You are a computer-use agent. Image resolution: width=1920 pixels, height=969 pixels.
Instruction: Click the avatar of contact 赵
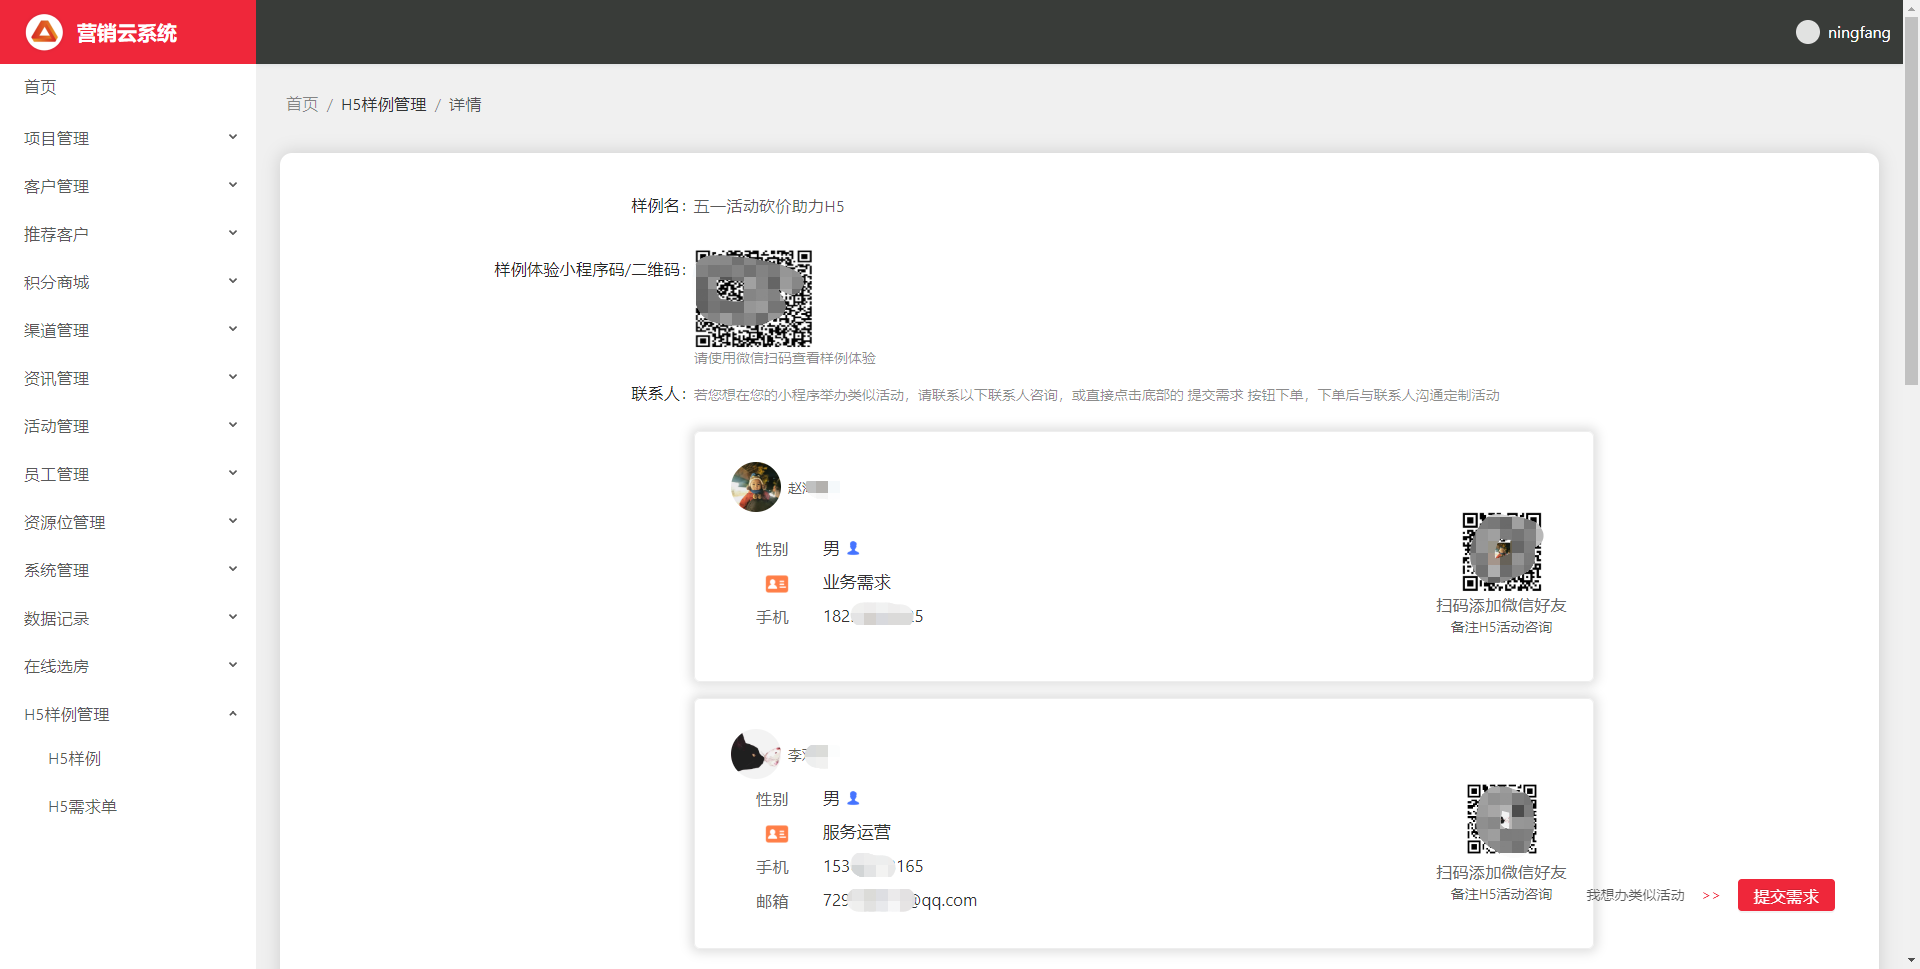[756, 487]
